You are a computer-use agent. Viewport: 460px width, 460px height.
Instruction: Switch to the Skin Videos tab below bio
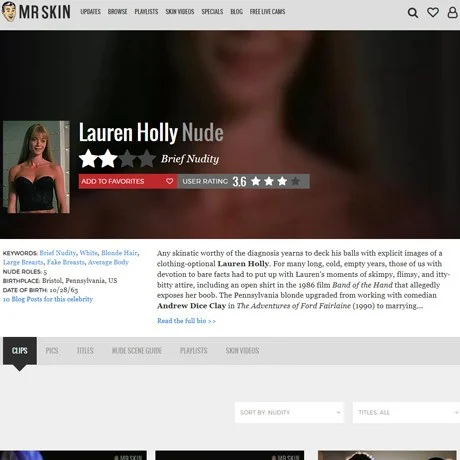242,351
